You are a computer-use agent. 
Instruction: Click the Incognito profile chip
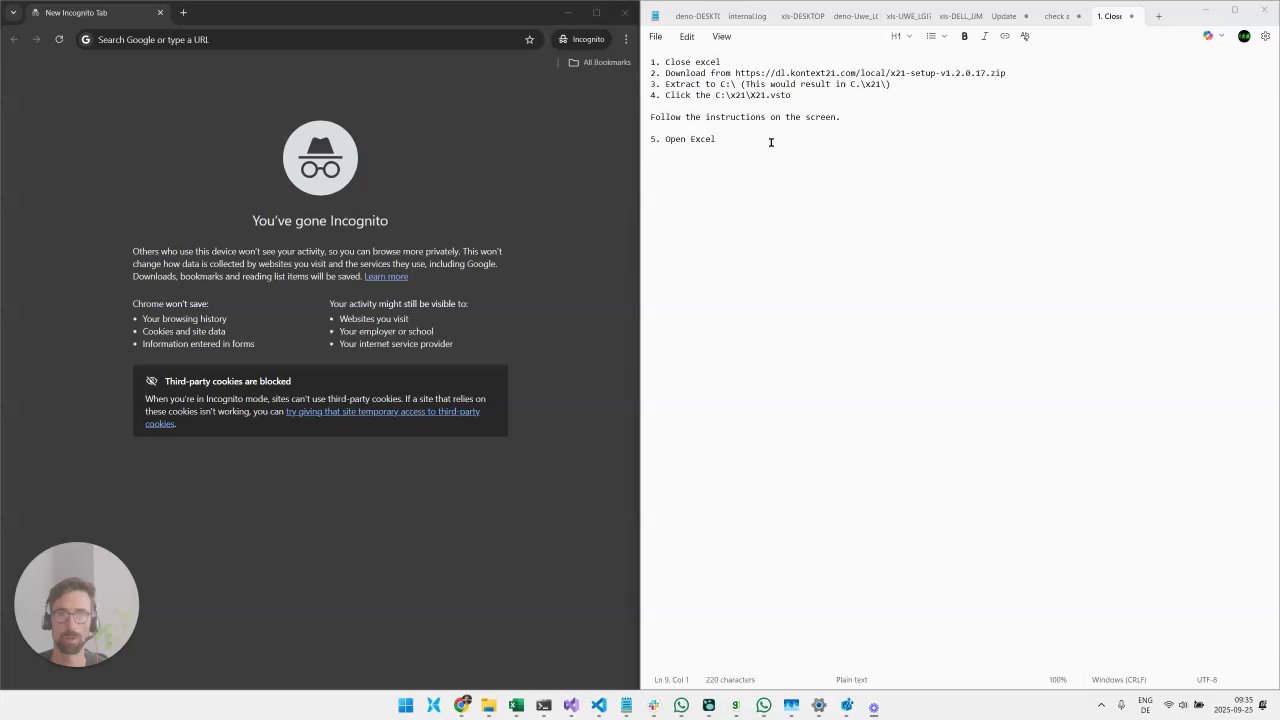581,39
